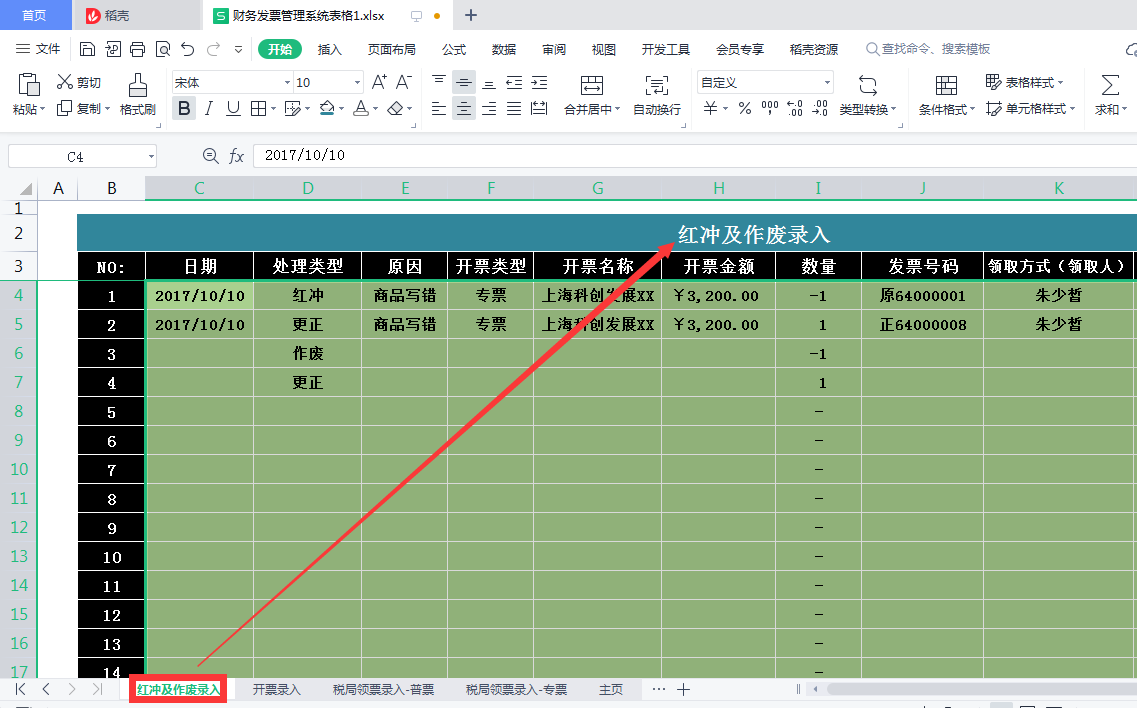
Task: Open a new document tab with plus
Action: click(471, 15)
